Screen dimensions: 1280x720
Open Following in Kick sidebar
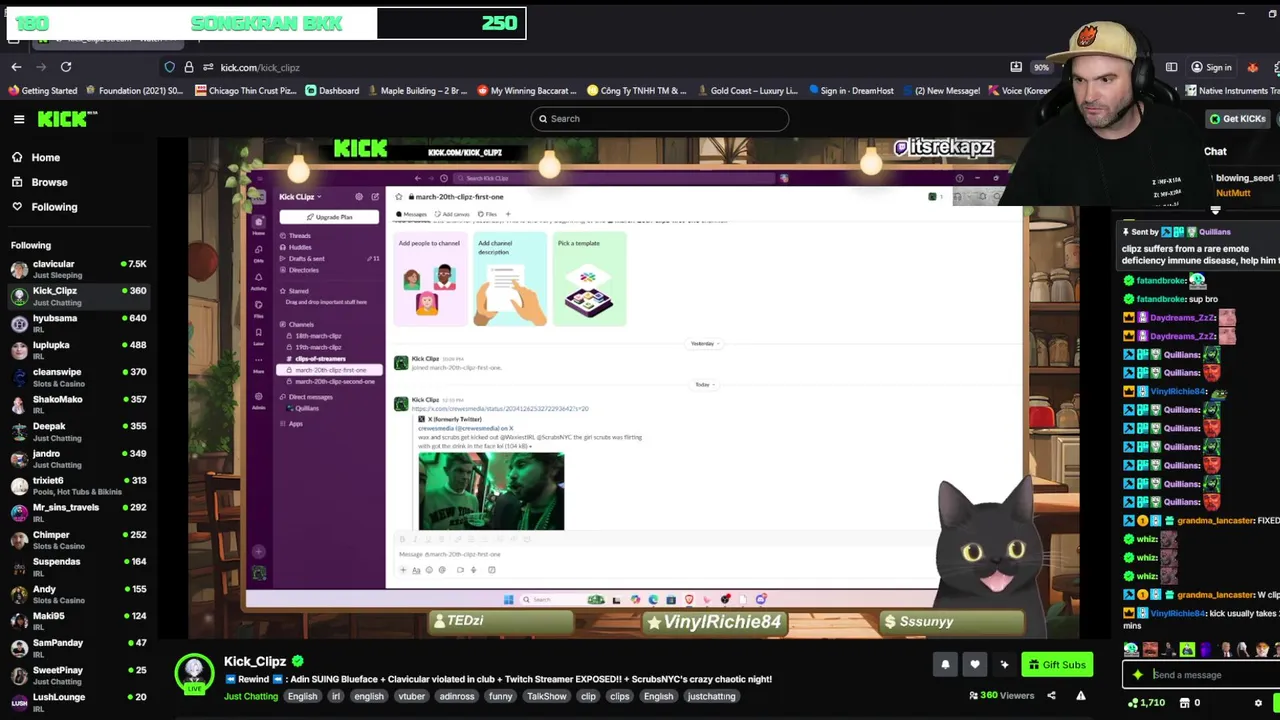[x=54, y=207]
